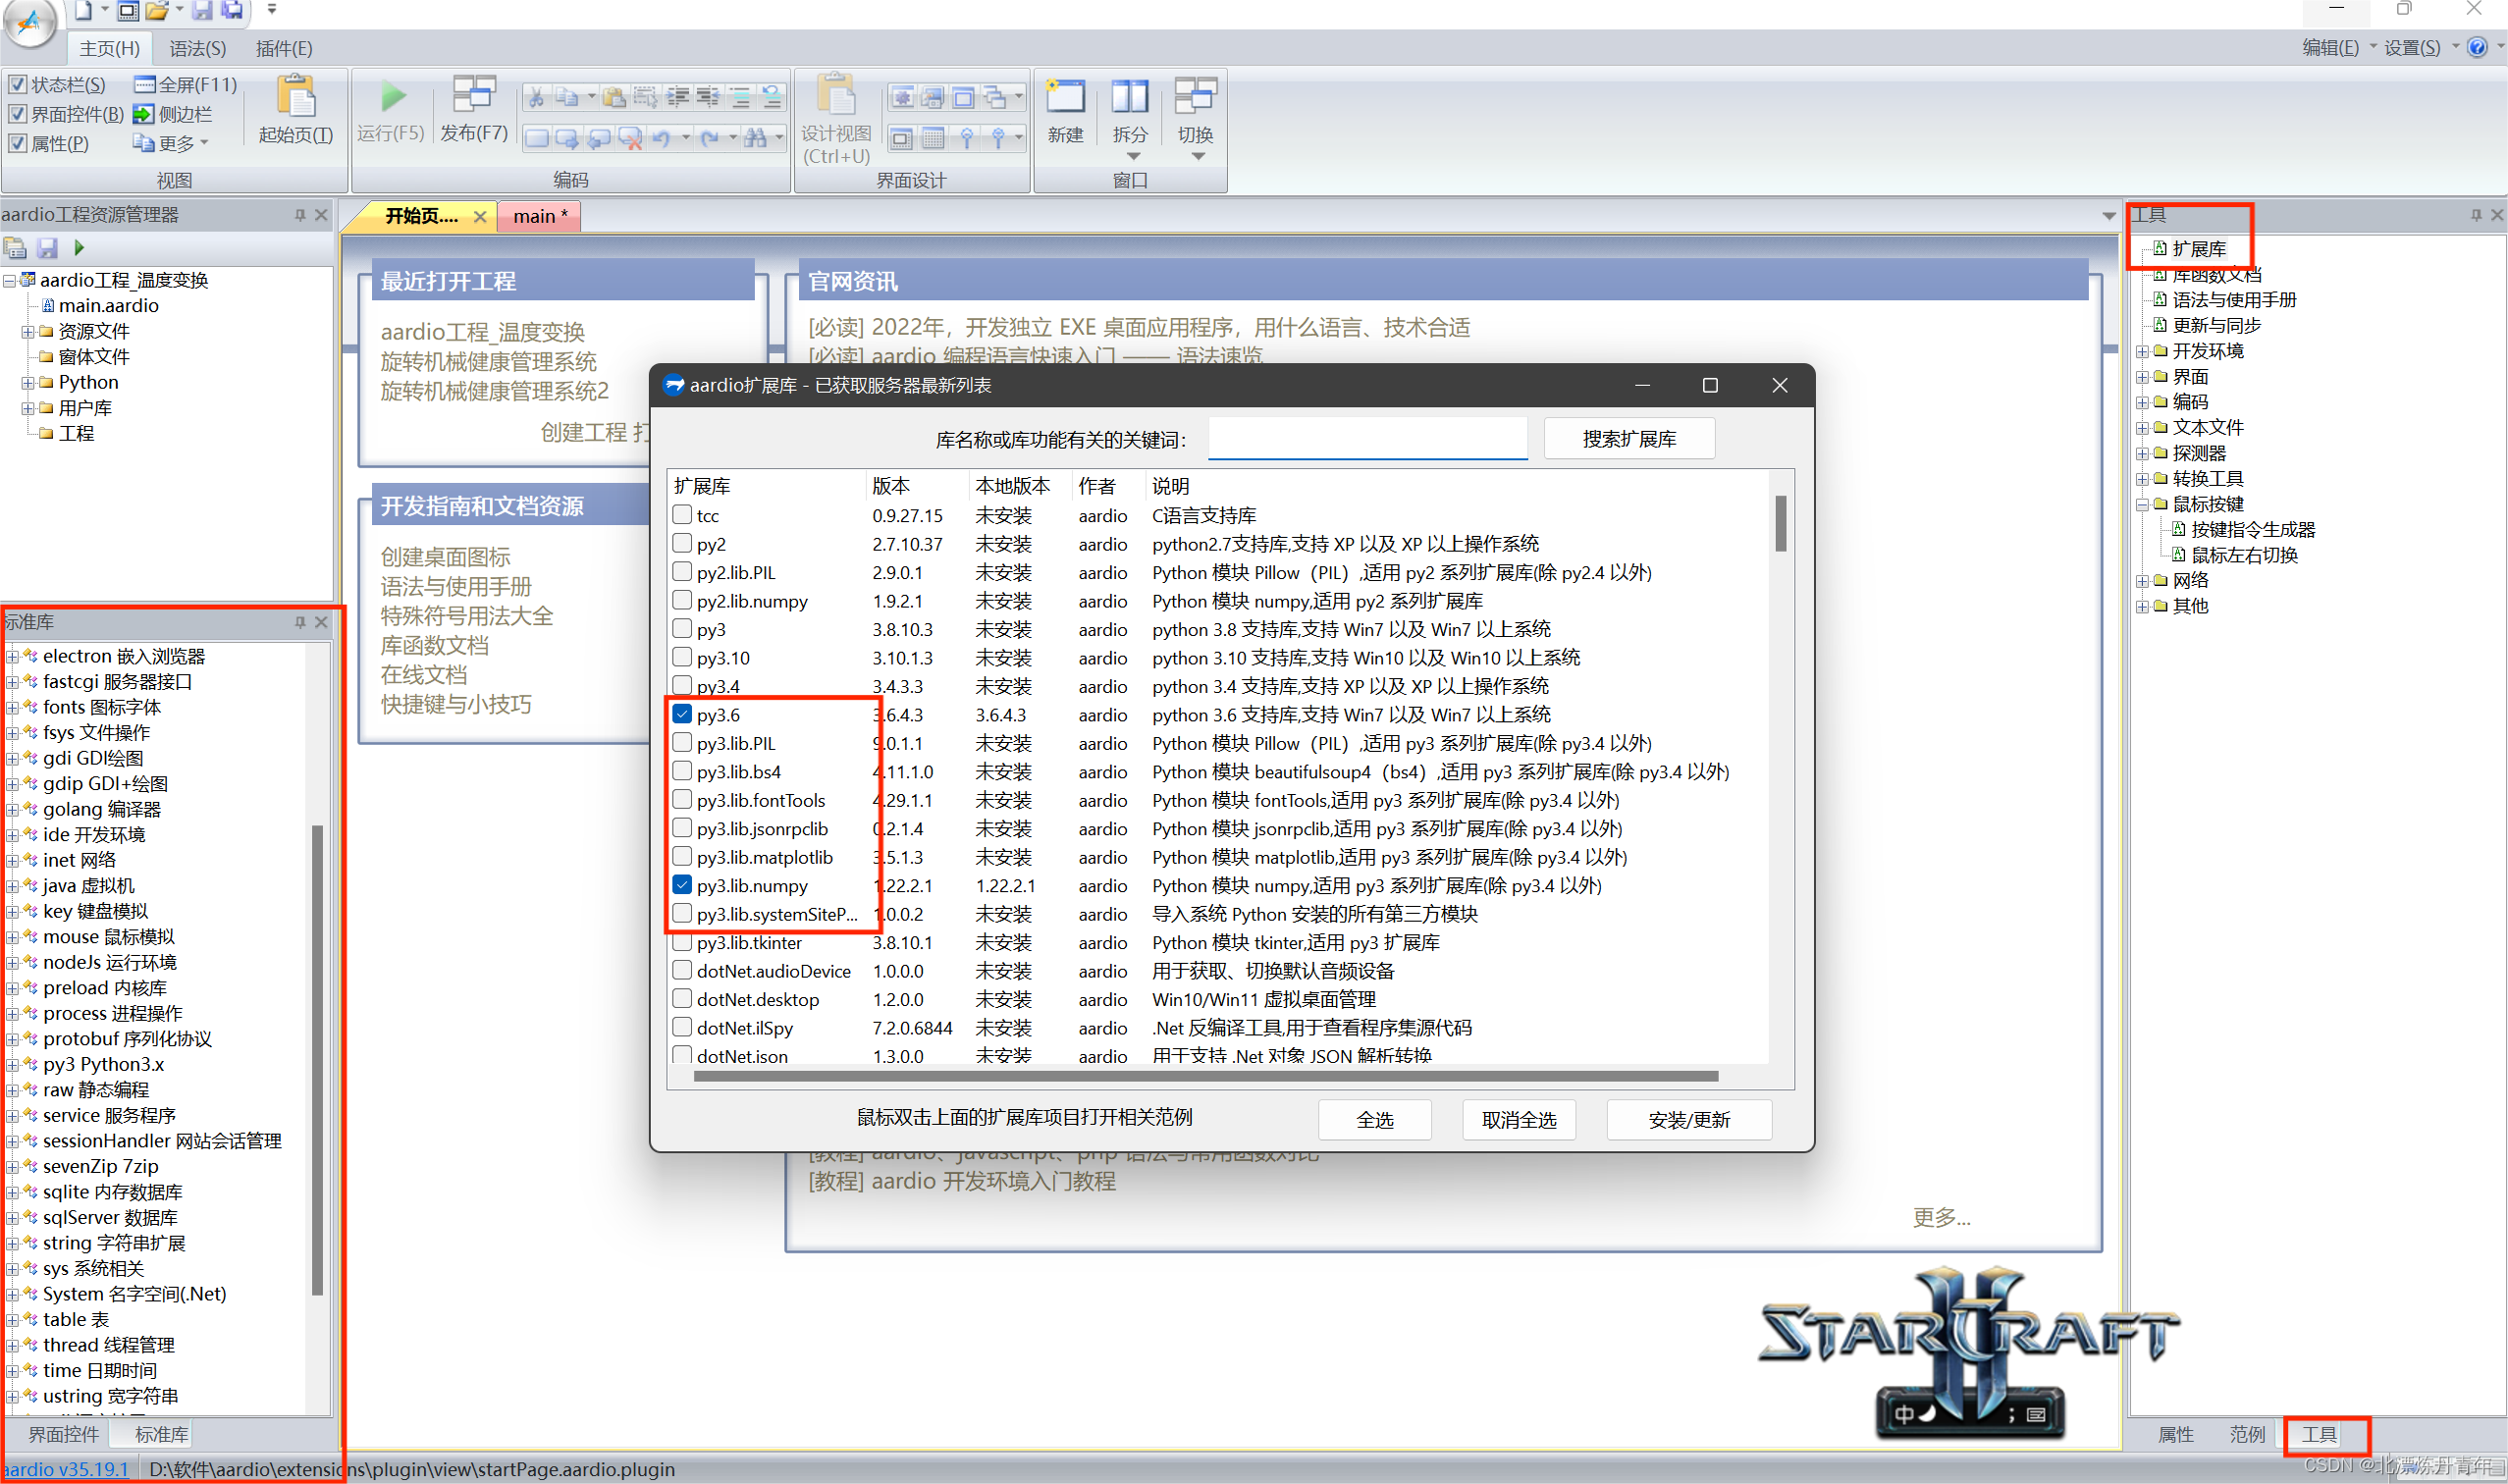This screenshot has width=2508, height=1484.
Task: Click the binoculars find icon
Action: pyautogui.click(x=756, y=138)
